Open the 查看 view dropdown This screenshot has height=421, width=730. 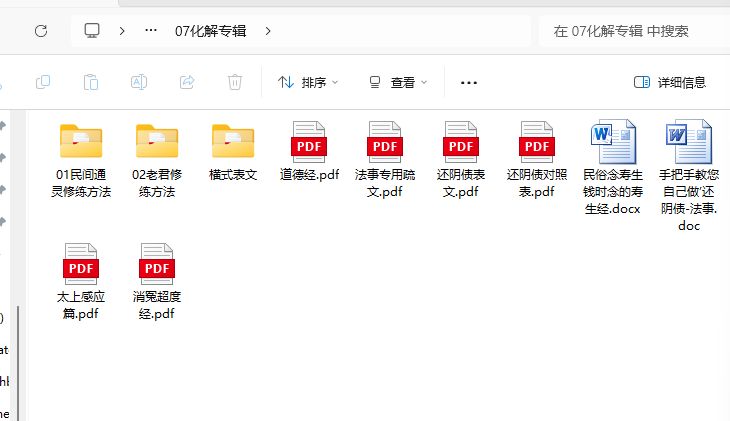tap(399, 82)
